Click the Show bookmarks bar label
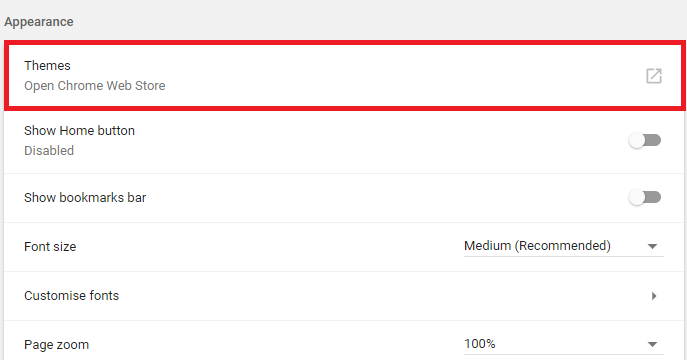The height and width of the screenshot is (360, 687). 85,198
